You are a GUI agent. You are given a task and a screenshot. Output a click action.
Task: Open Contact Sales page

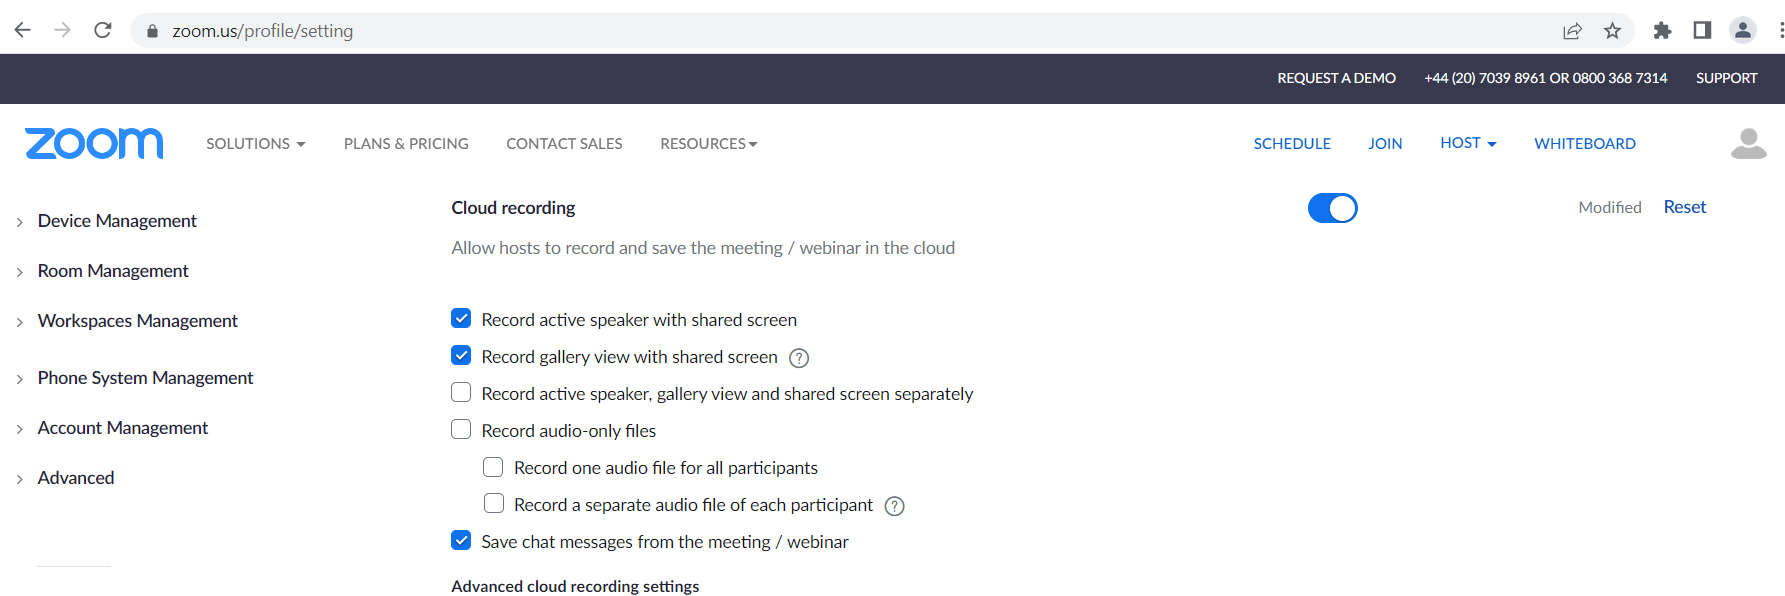(564, 144)
